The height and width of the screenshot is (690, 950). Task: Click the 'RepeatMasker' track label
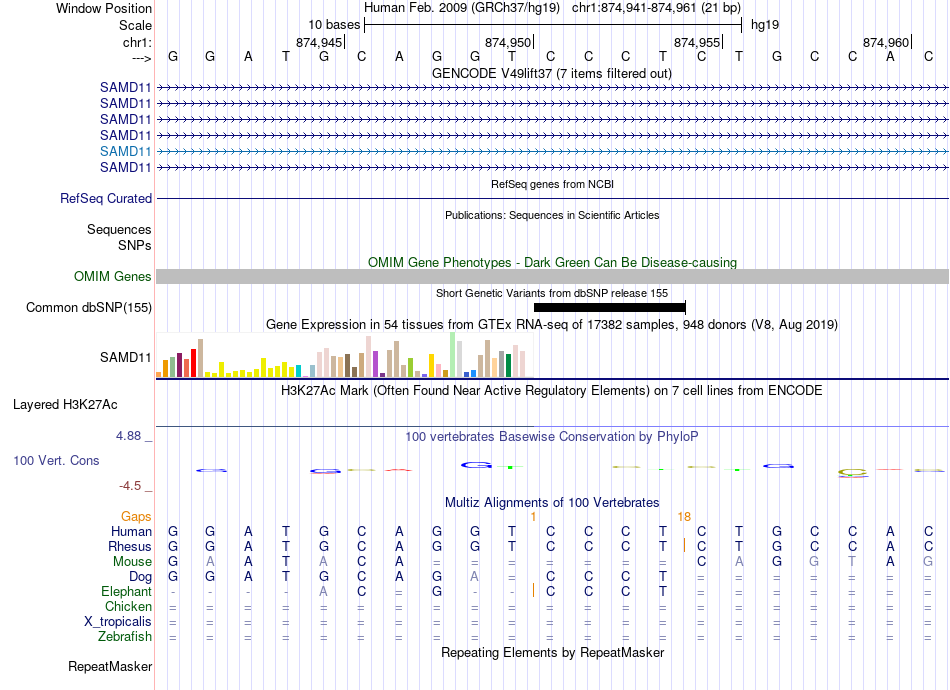coord(110,666)
